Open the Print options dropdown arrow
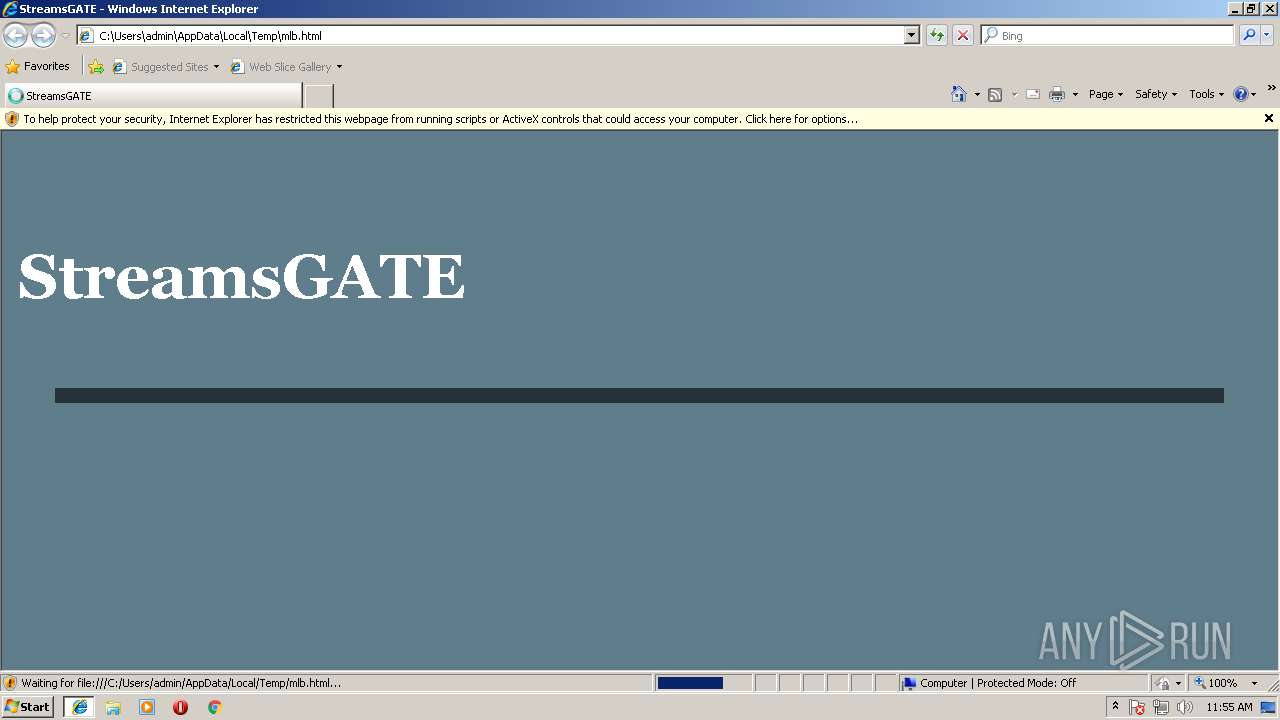 click(1075, 94)
